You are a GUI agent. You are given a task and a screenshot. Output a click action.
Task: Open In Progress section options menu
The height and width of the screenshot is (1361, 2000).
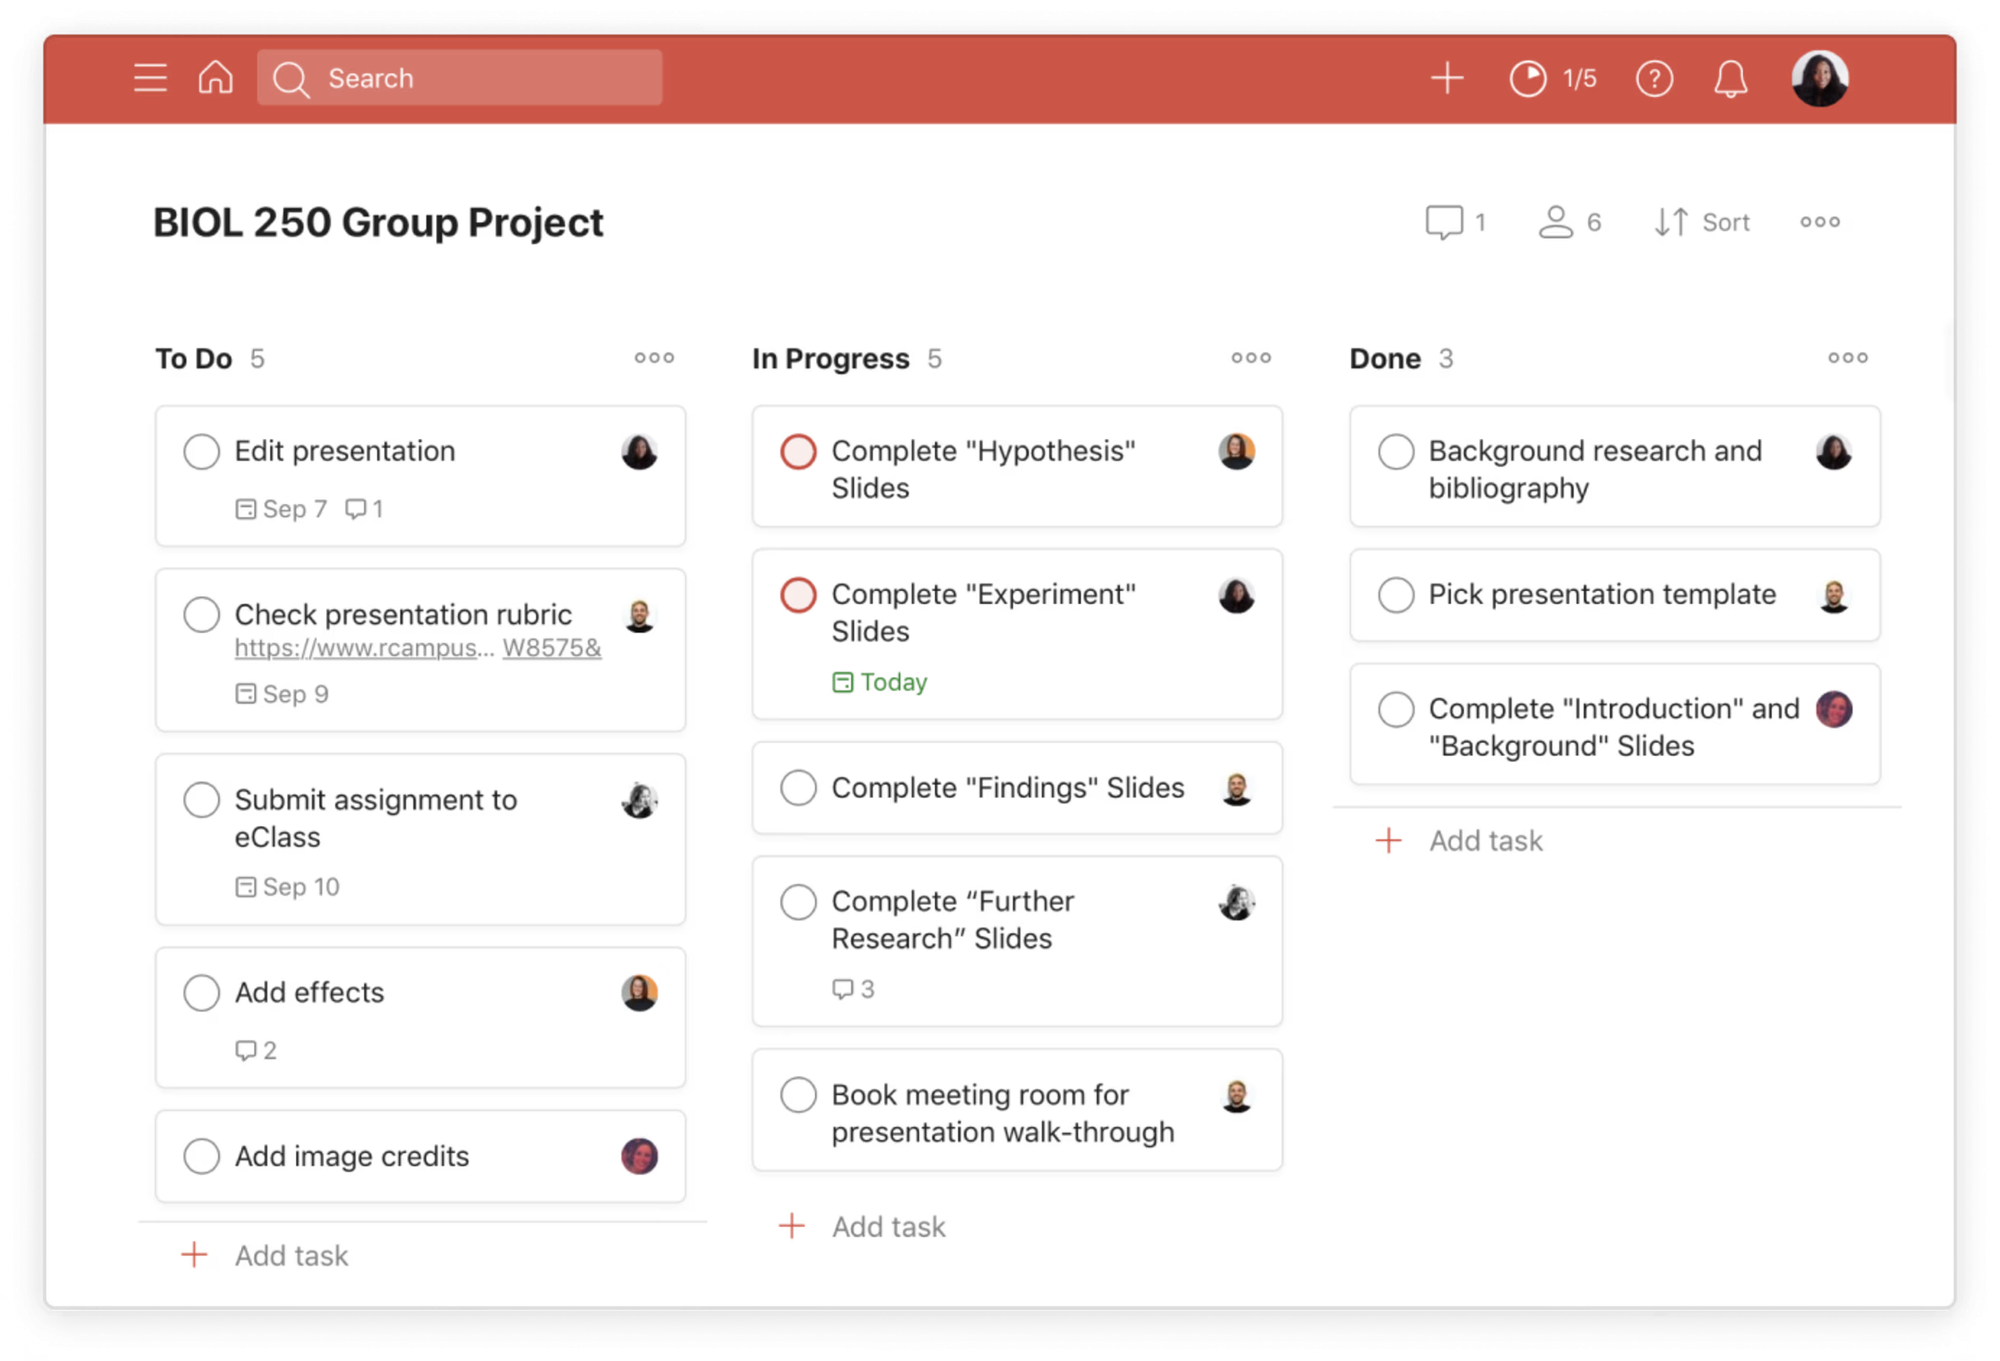(1251, 358)
